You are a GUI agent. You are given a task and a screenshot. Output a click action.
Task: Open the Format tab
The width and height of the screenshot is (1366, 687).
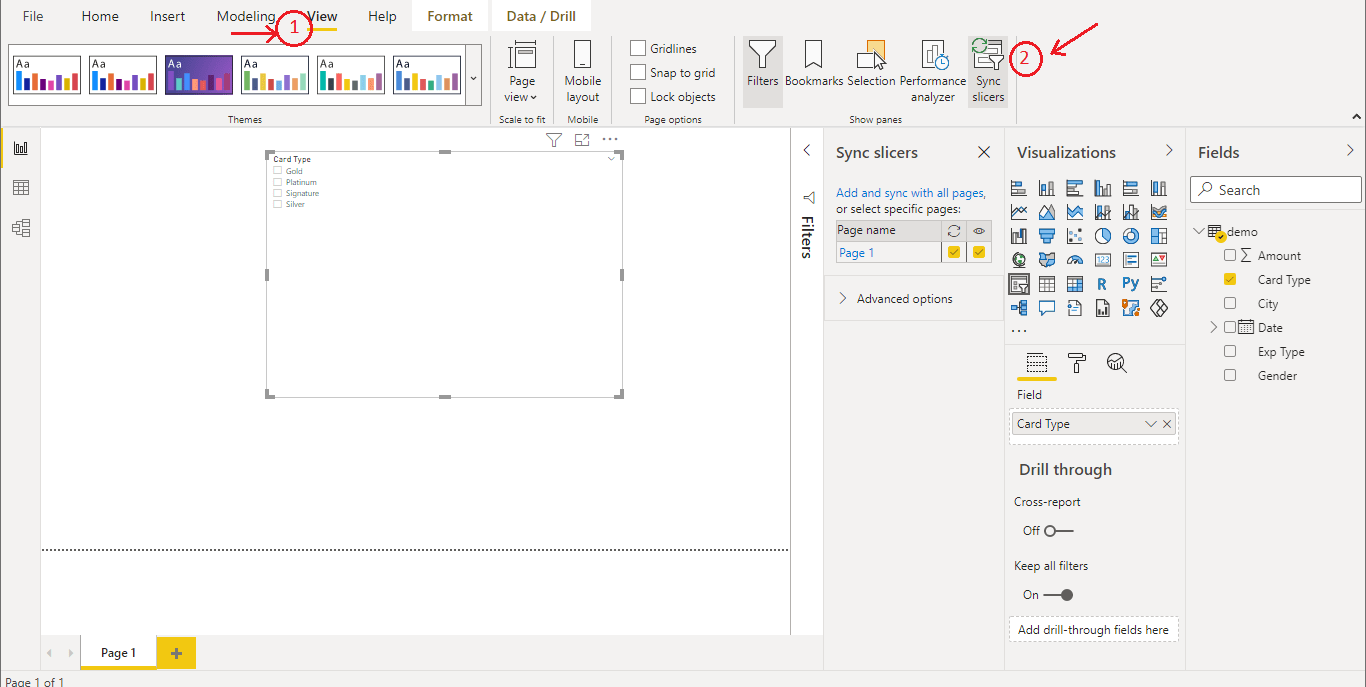[x=449, y=15]
